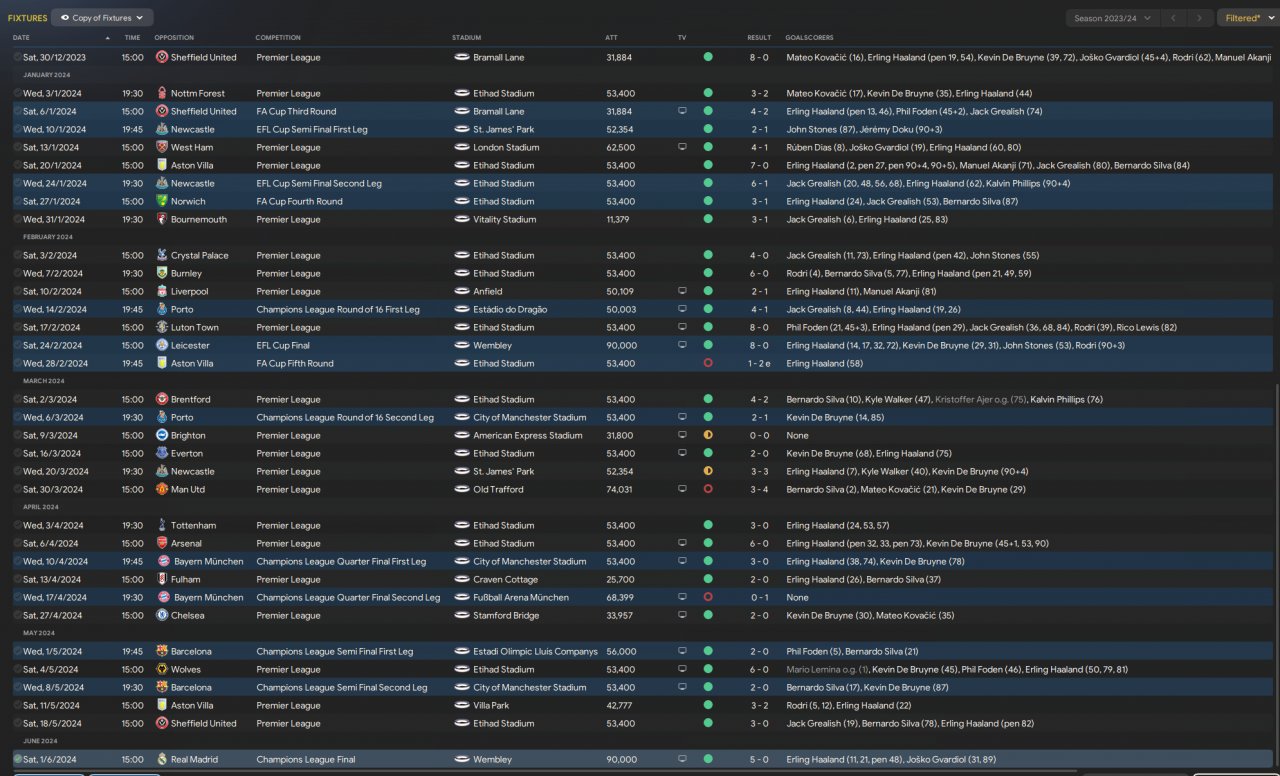Sort by the STADIUM column header
Screen dimensions: 1280x776
(x=467, y=38)
